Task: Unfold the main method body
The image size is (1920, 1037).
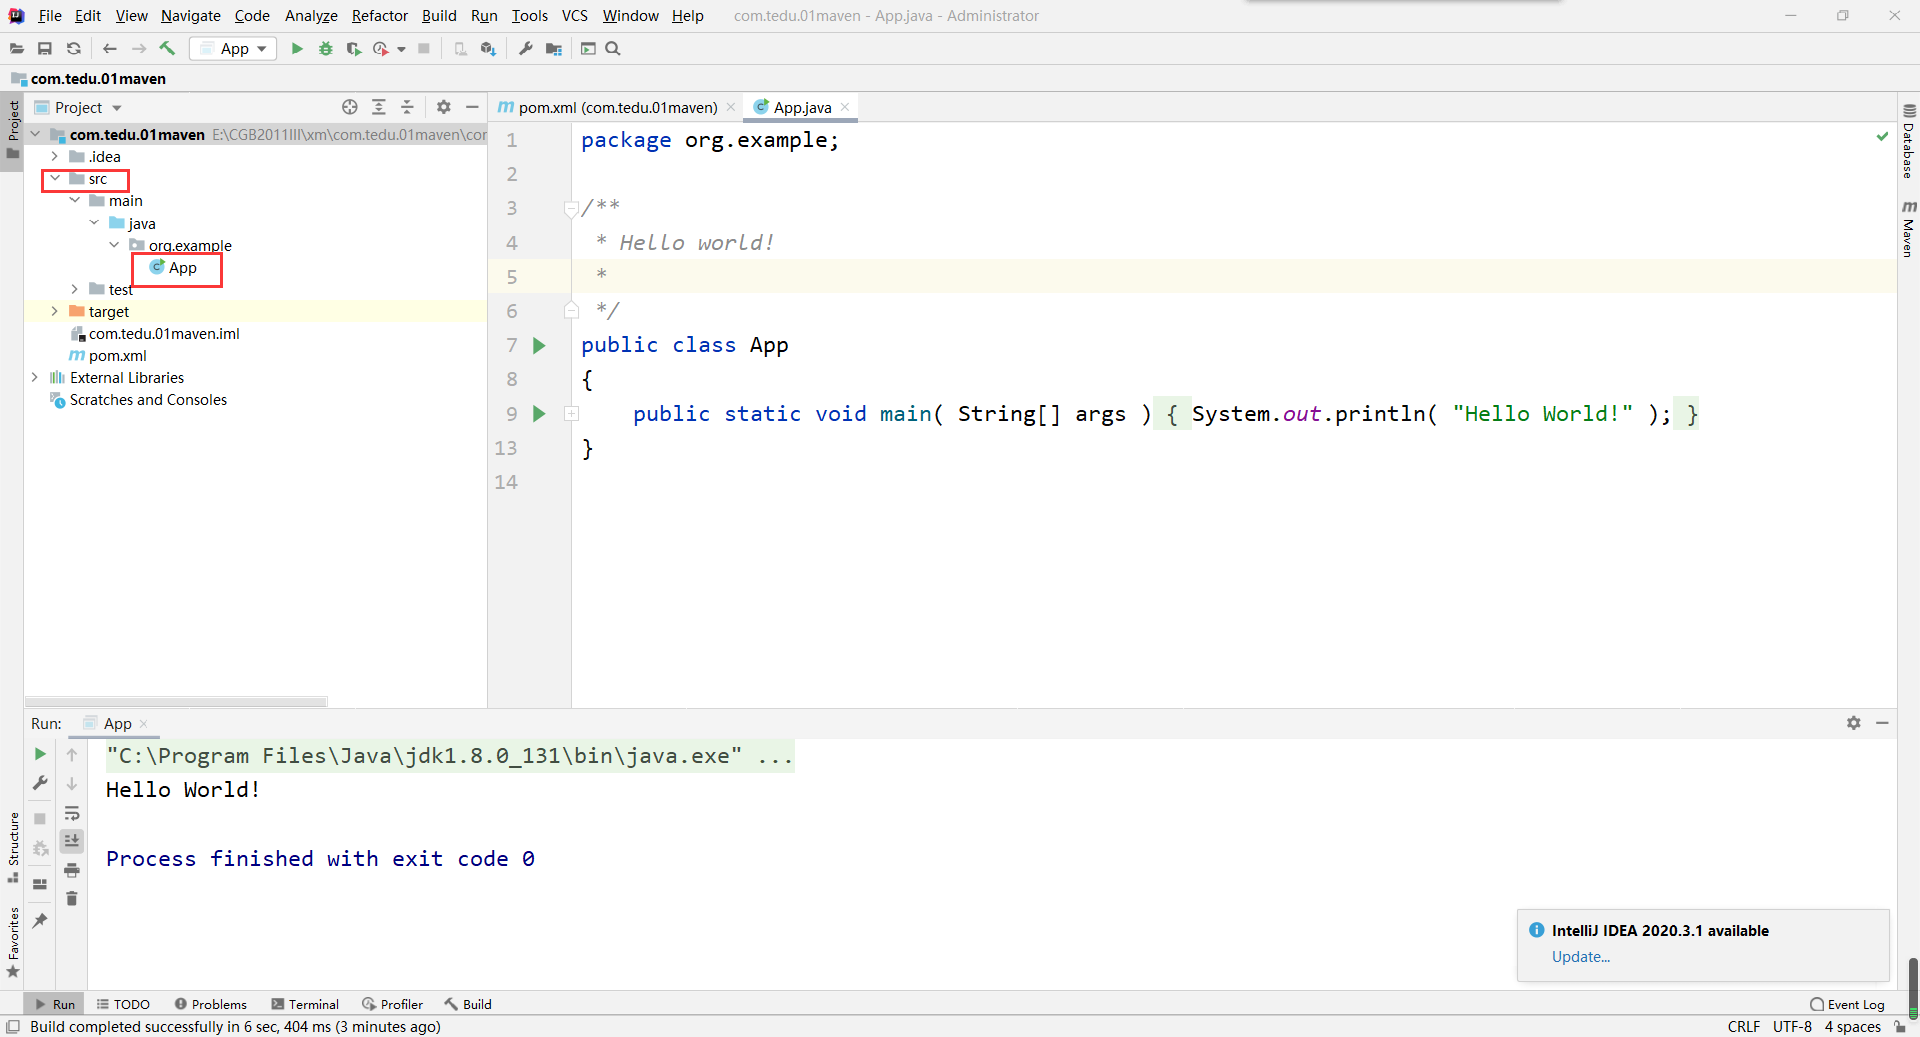Action: [572, 414]
